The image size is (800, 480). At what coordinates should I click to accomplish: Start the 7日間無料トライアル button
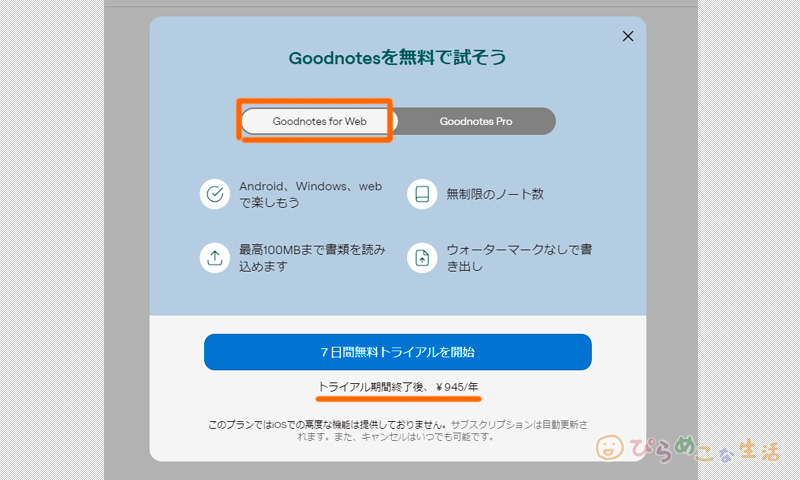point(397,352)
